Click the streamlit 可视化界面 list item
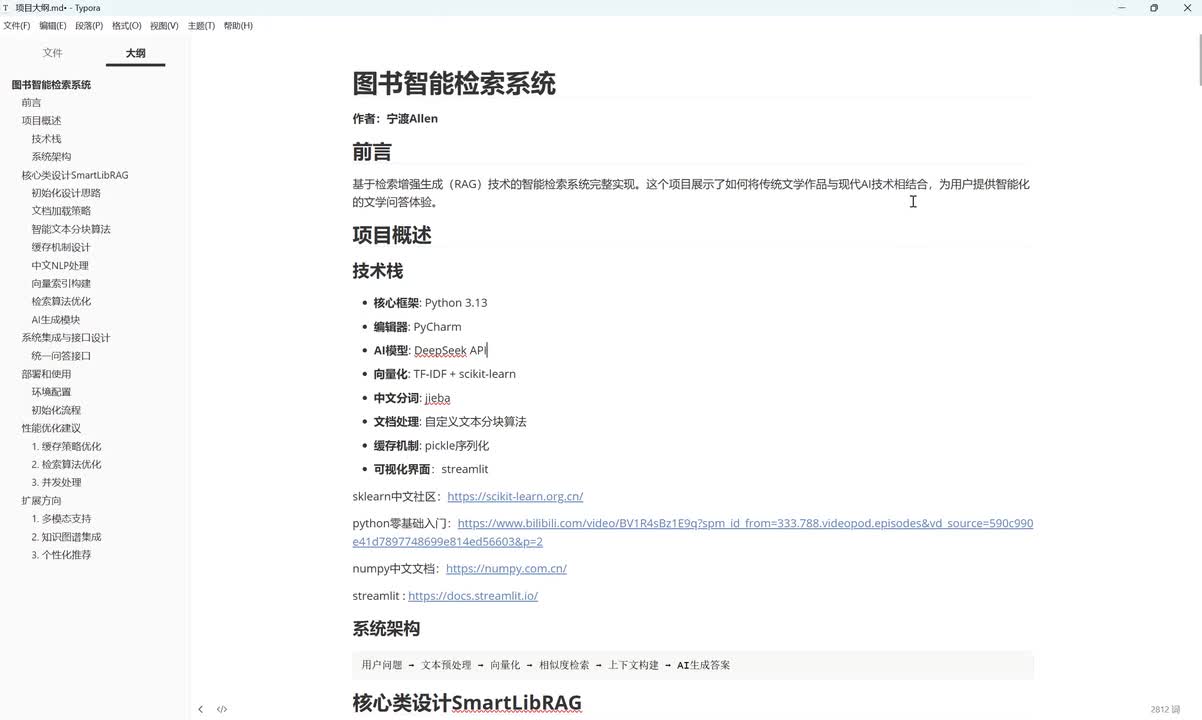The height and width of the screenshot is (720, 1202). point(431,468)
